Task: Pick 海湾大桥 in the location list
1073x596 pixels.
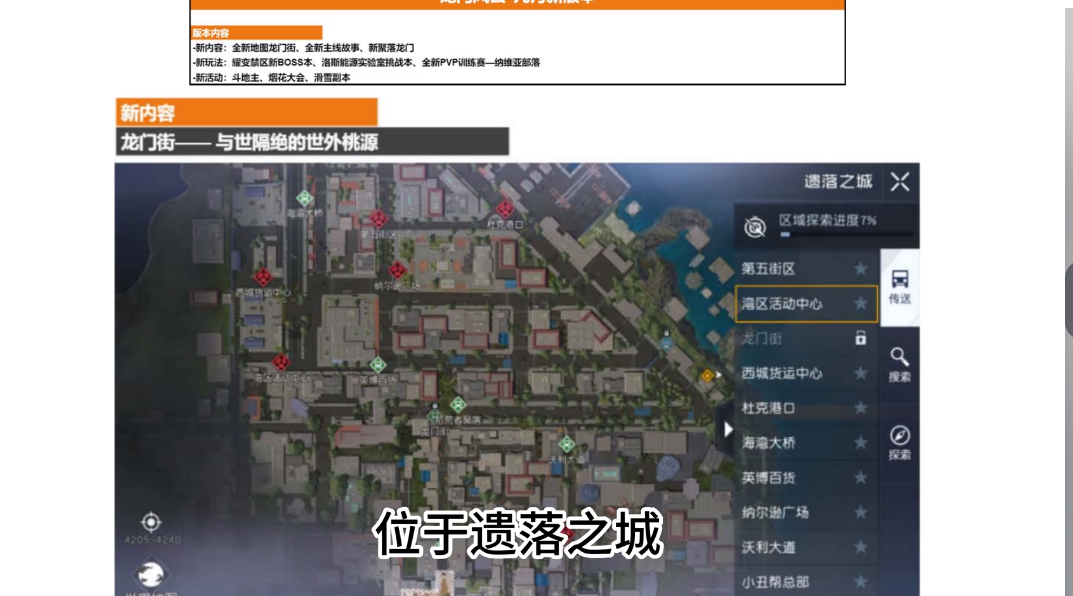Action: pyautogui.click(x=806, y=443)
